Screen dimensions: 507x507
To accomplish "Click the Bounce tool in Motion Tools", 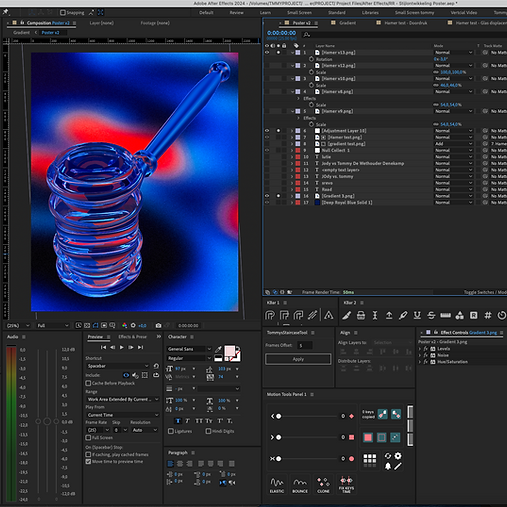I will [x=300, y=485].
